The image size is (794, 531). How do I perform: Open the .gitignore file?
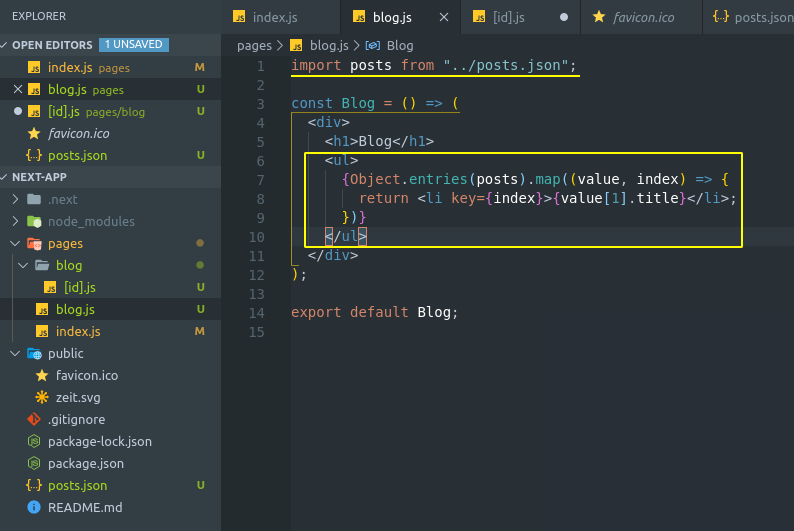[110, 420]
